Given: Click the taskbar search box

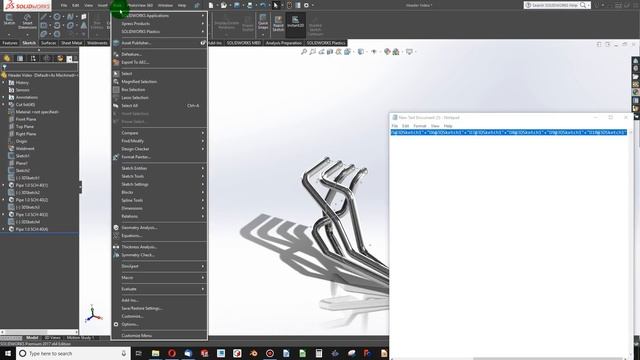Looking at the screenshot, I should [73, 353].
